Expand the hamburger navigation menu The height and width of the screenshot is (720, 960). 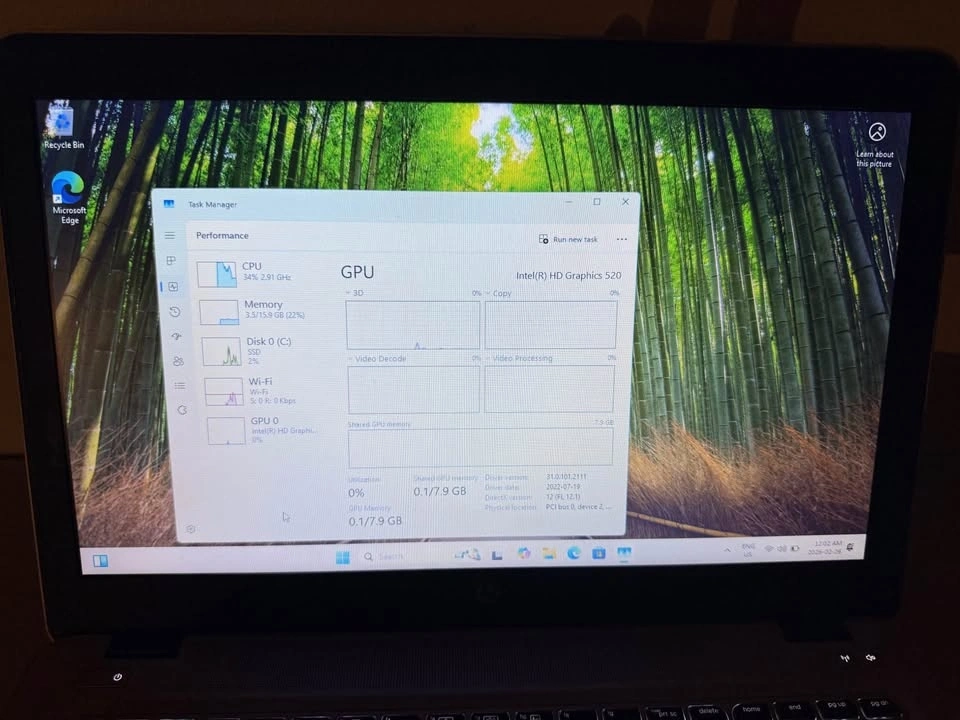click(x=169, y=235)
